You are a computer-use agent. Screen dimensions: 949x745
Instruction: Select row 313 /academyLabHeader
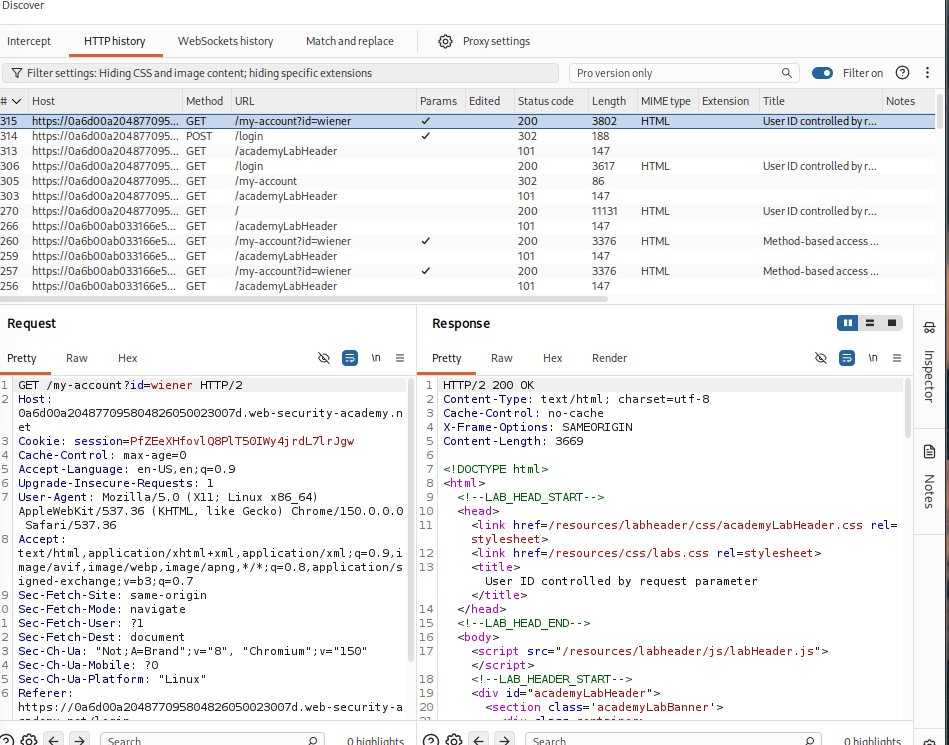[x=467, y=151]
